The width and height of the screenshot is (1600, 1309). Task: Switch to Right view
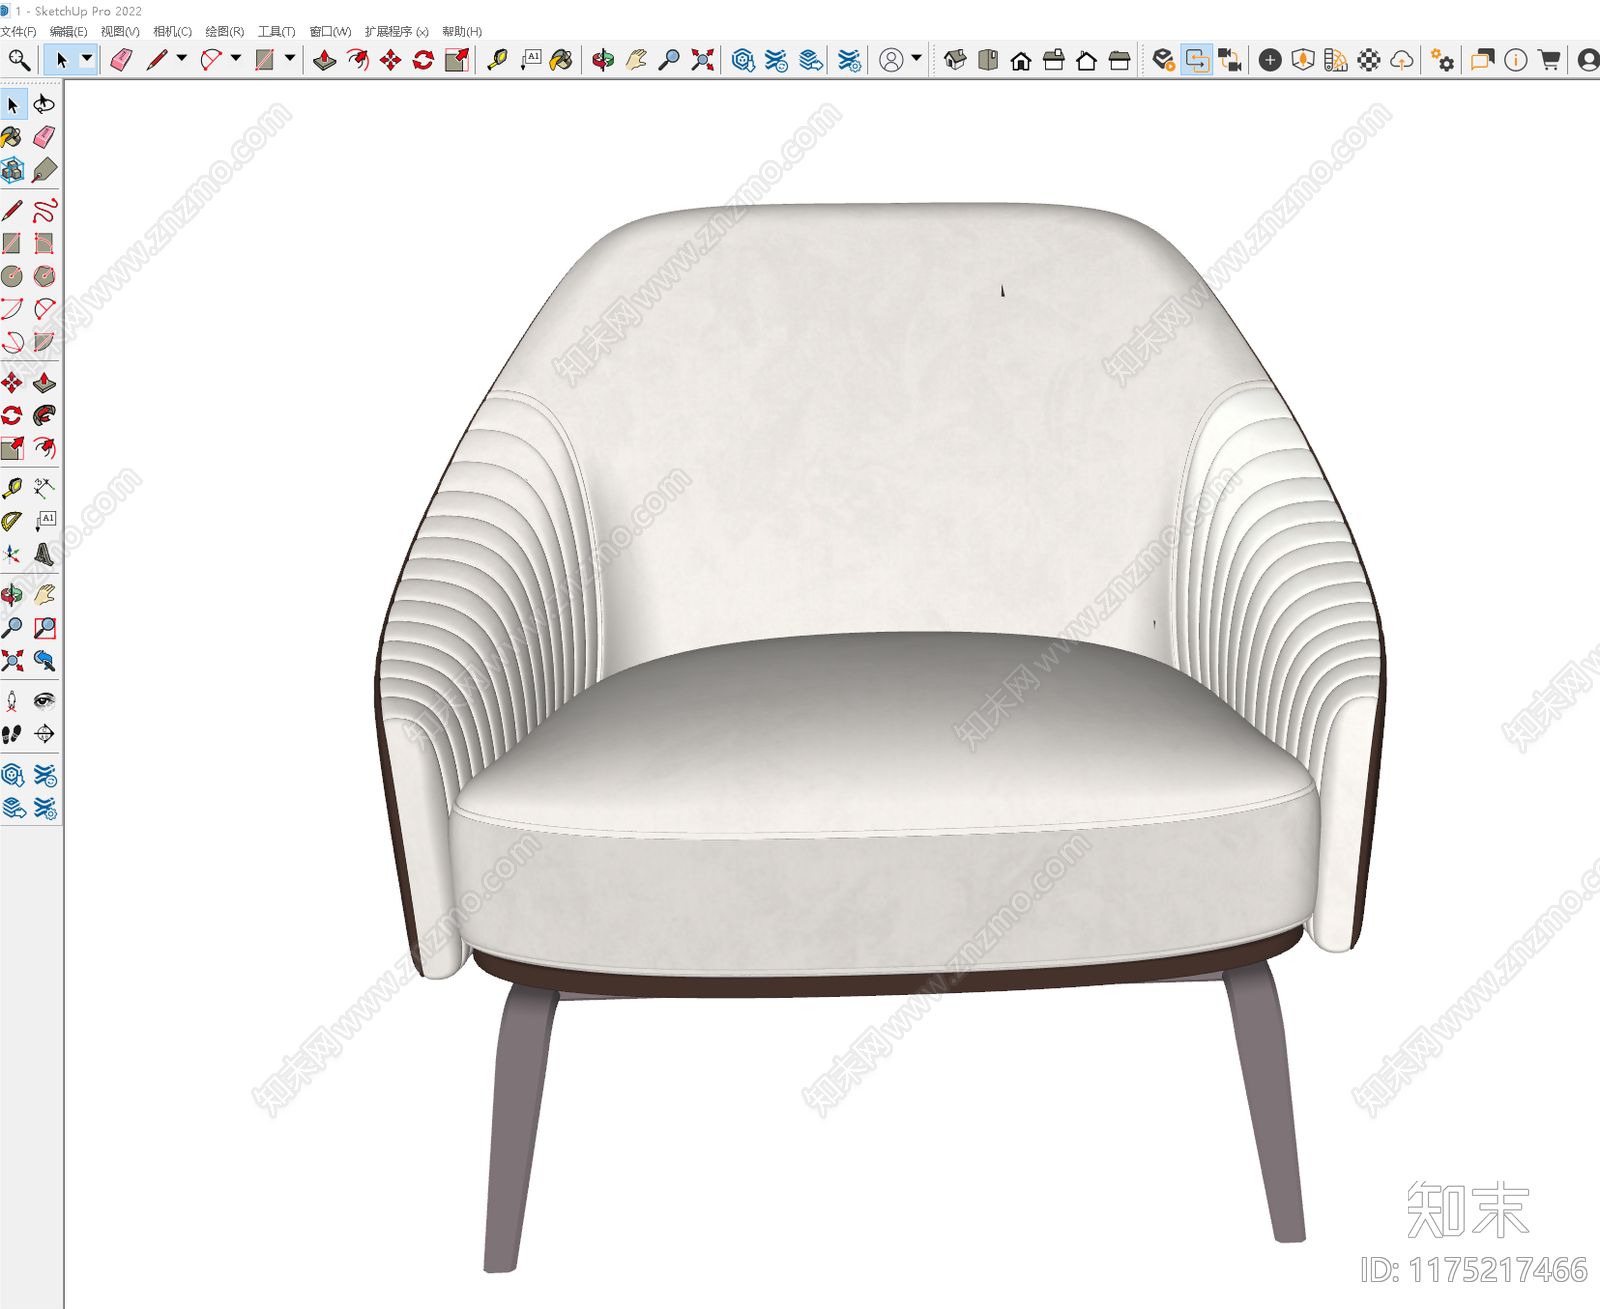[1054, 60]
